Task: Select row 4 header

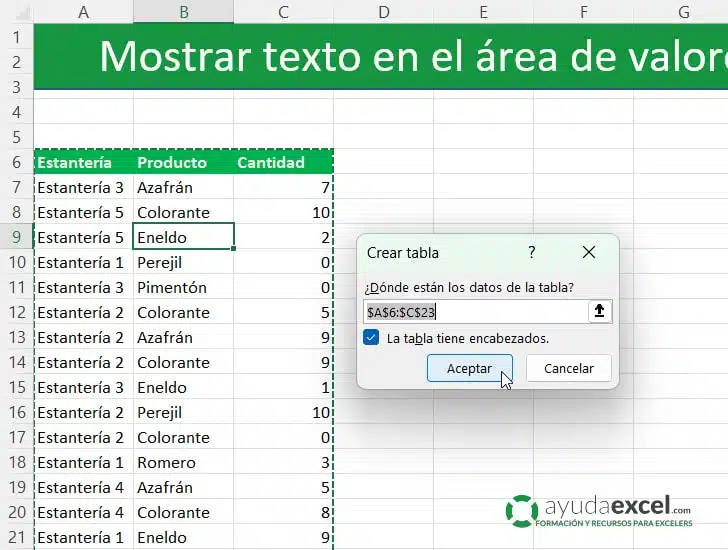Action: coord(17,112)
